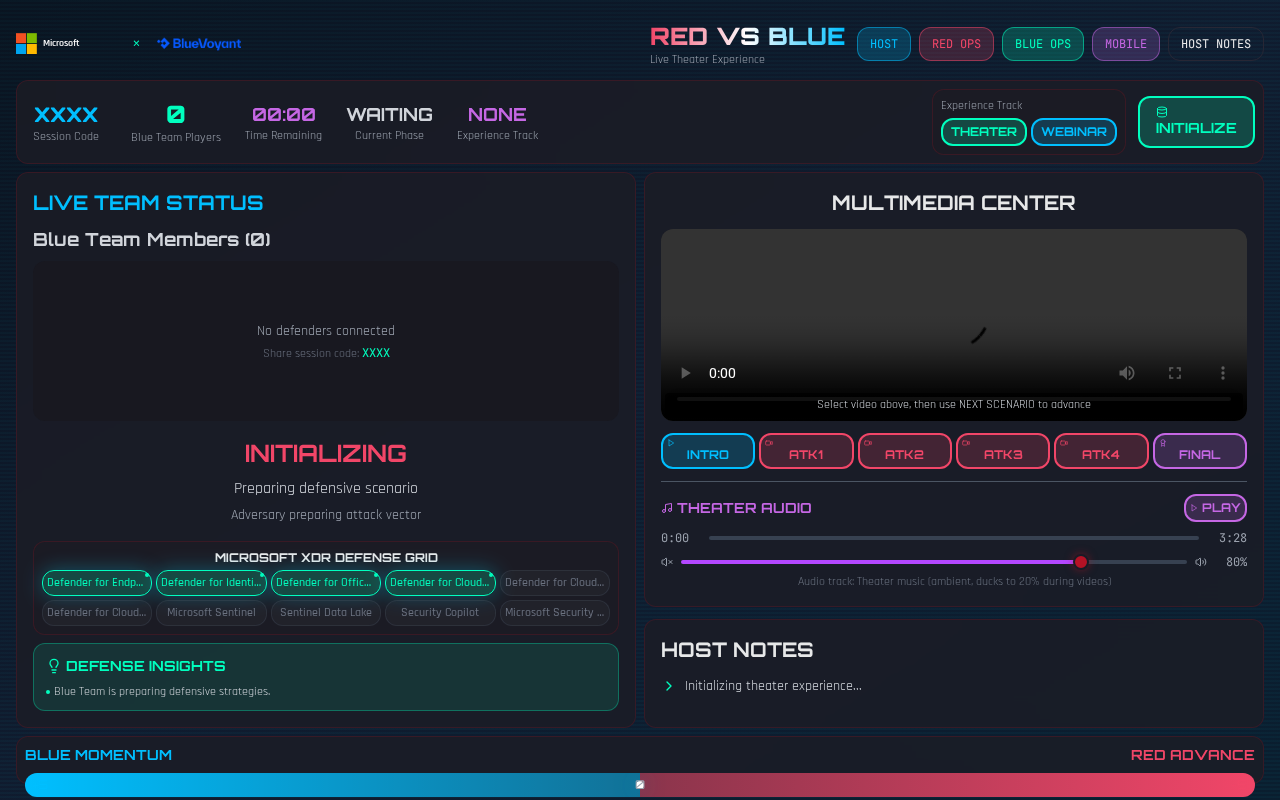Click the XXXX session code in the status bar

(x=66, y=115)
